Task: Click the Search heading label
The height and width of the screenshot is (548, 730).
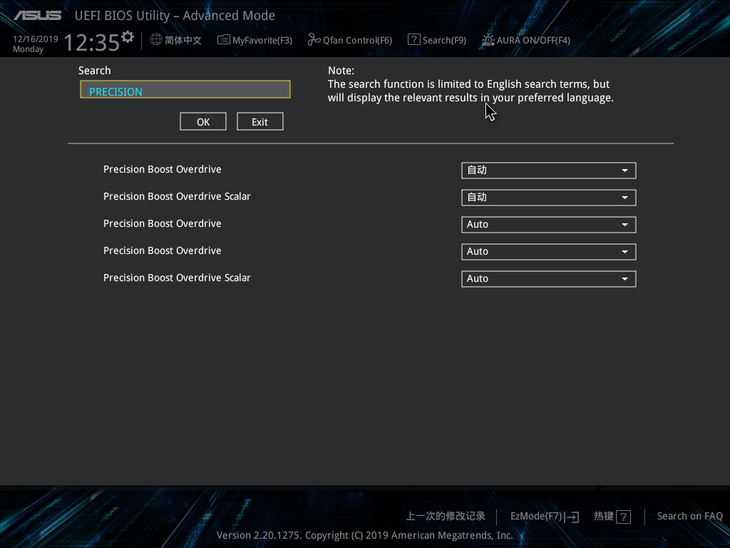Action: [x=95, y=70]
